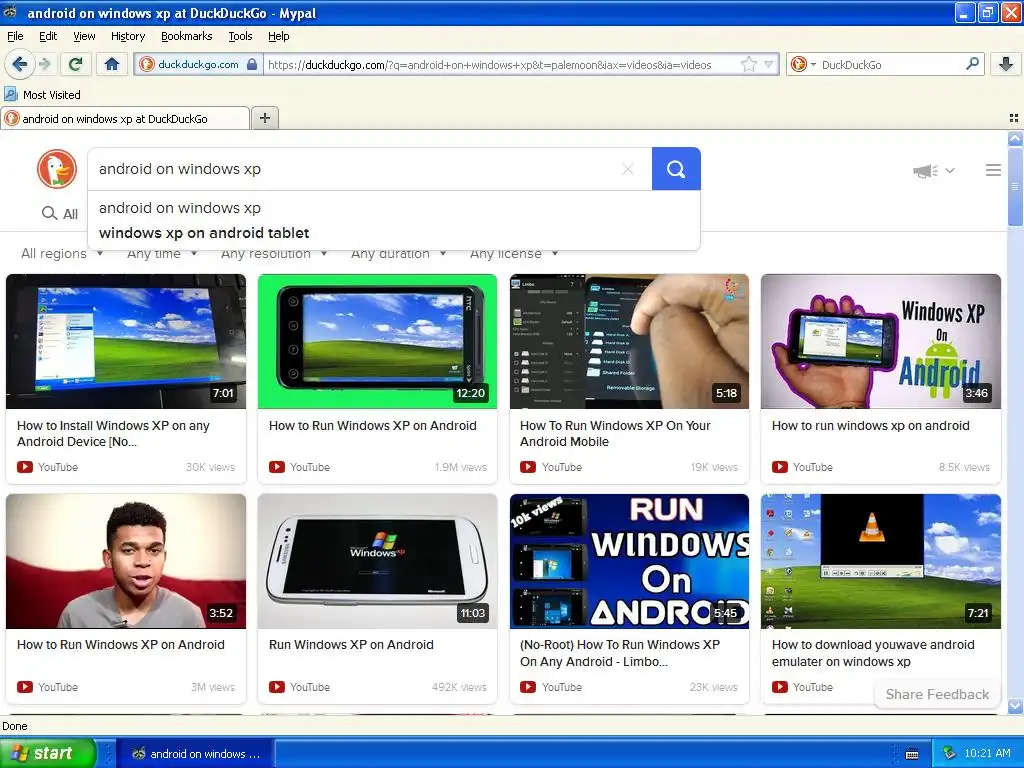Expand the All regions filter
Viewport: 1024px width, 768px height.
[x=62, y=253]
